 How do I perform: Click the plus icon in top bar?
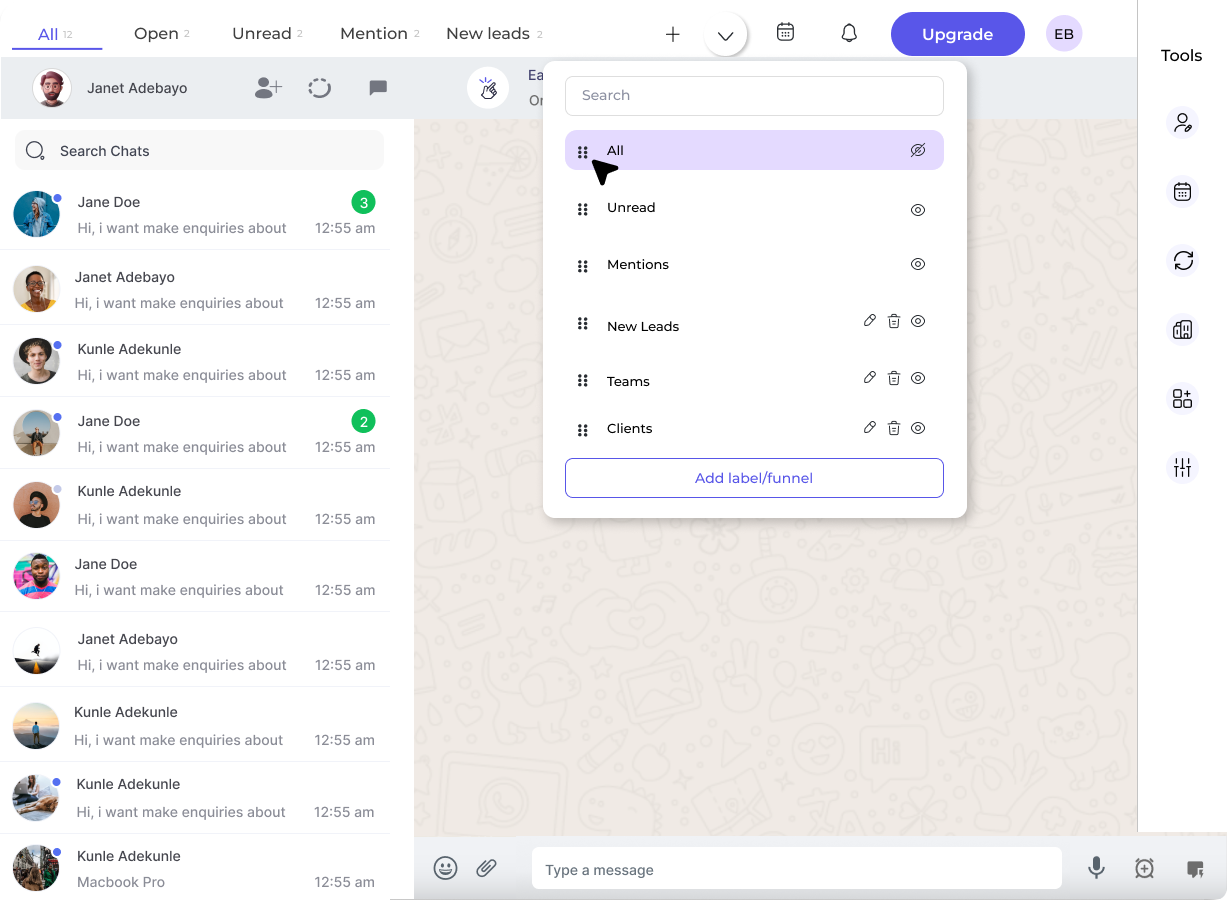[x=673, y=34]
